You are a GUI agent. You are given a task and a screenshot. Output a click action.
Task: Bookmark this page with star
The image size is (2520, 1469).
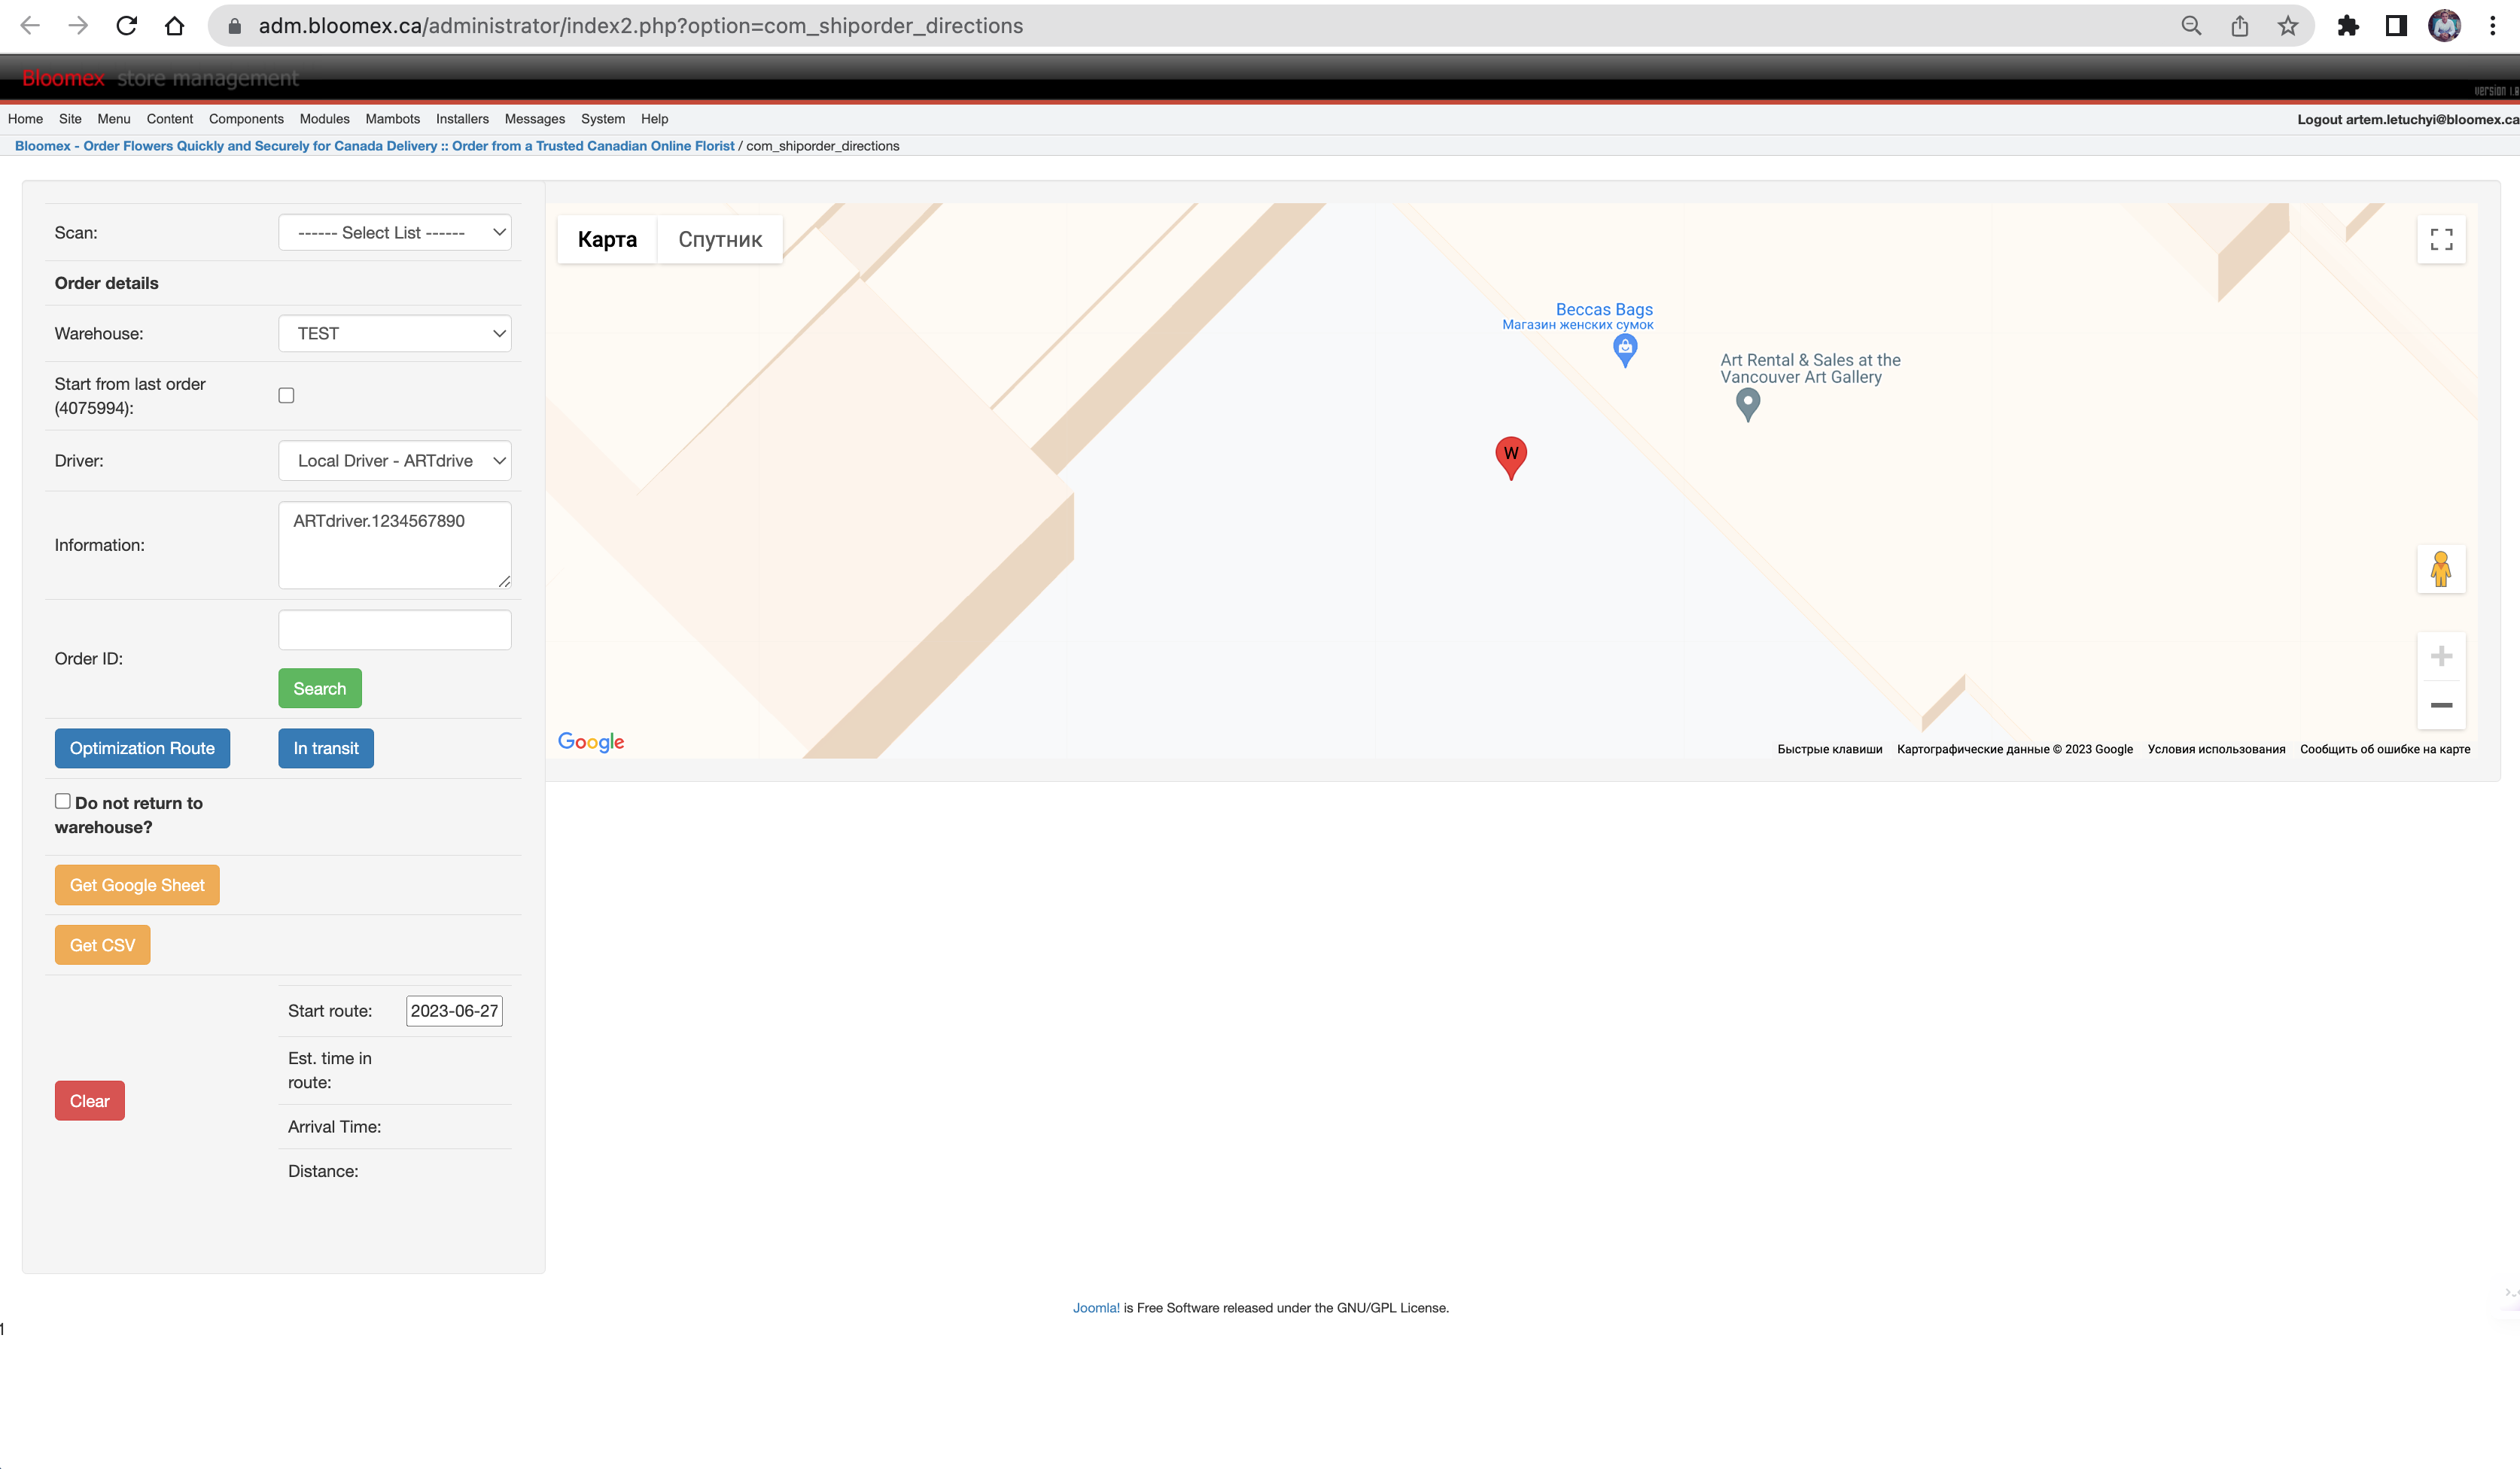[x=2288, y=26]
